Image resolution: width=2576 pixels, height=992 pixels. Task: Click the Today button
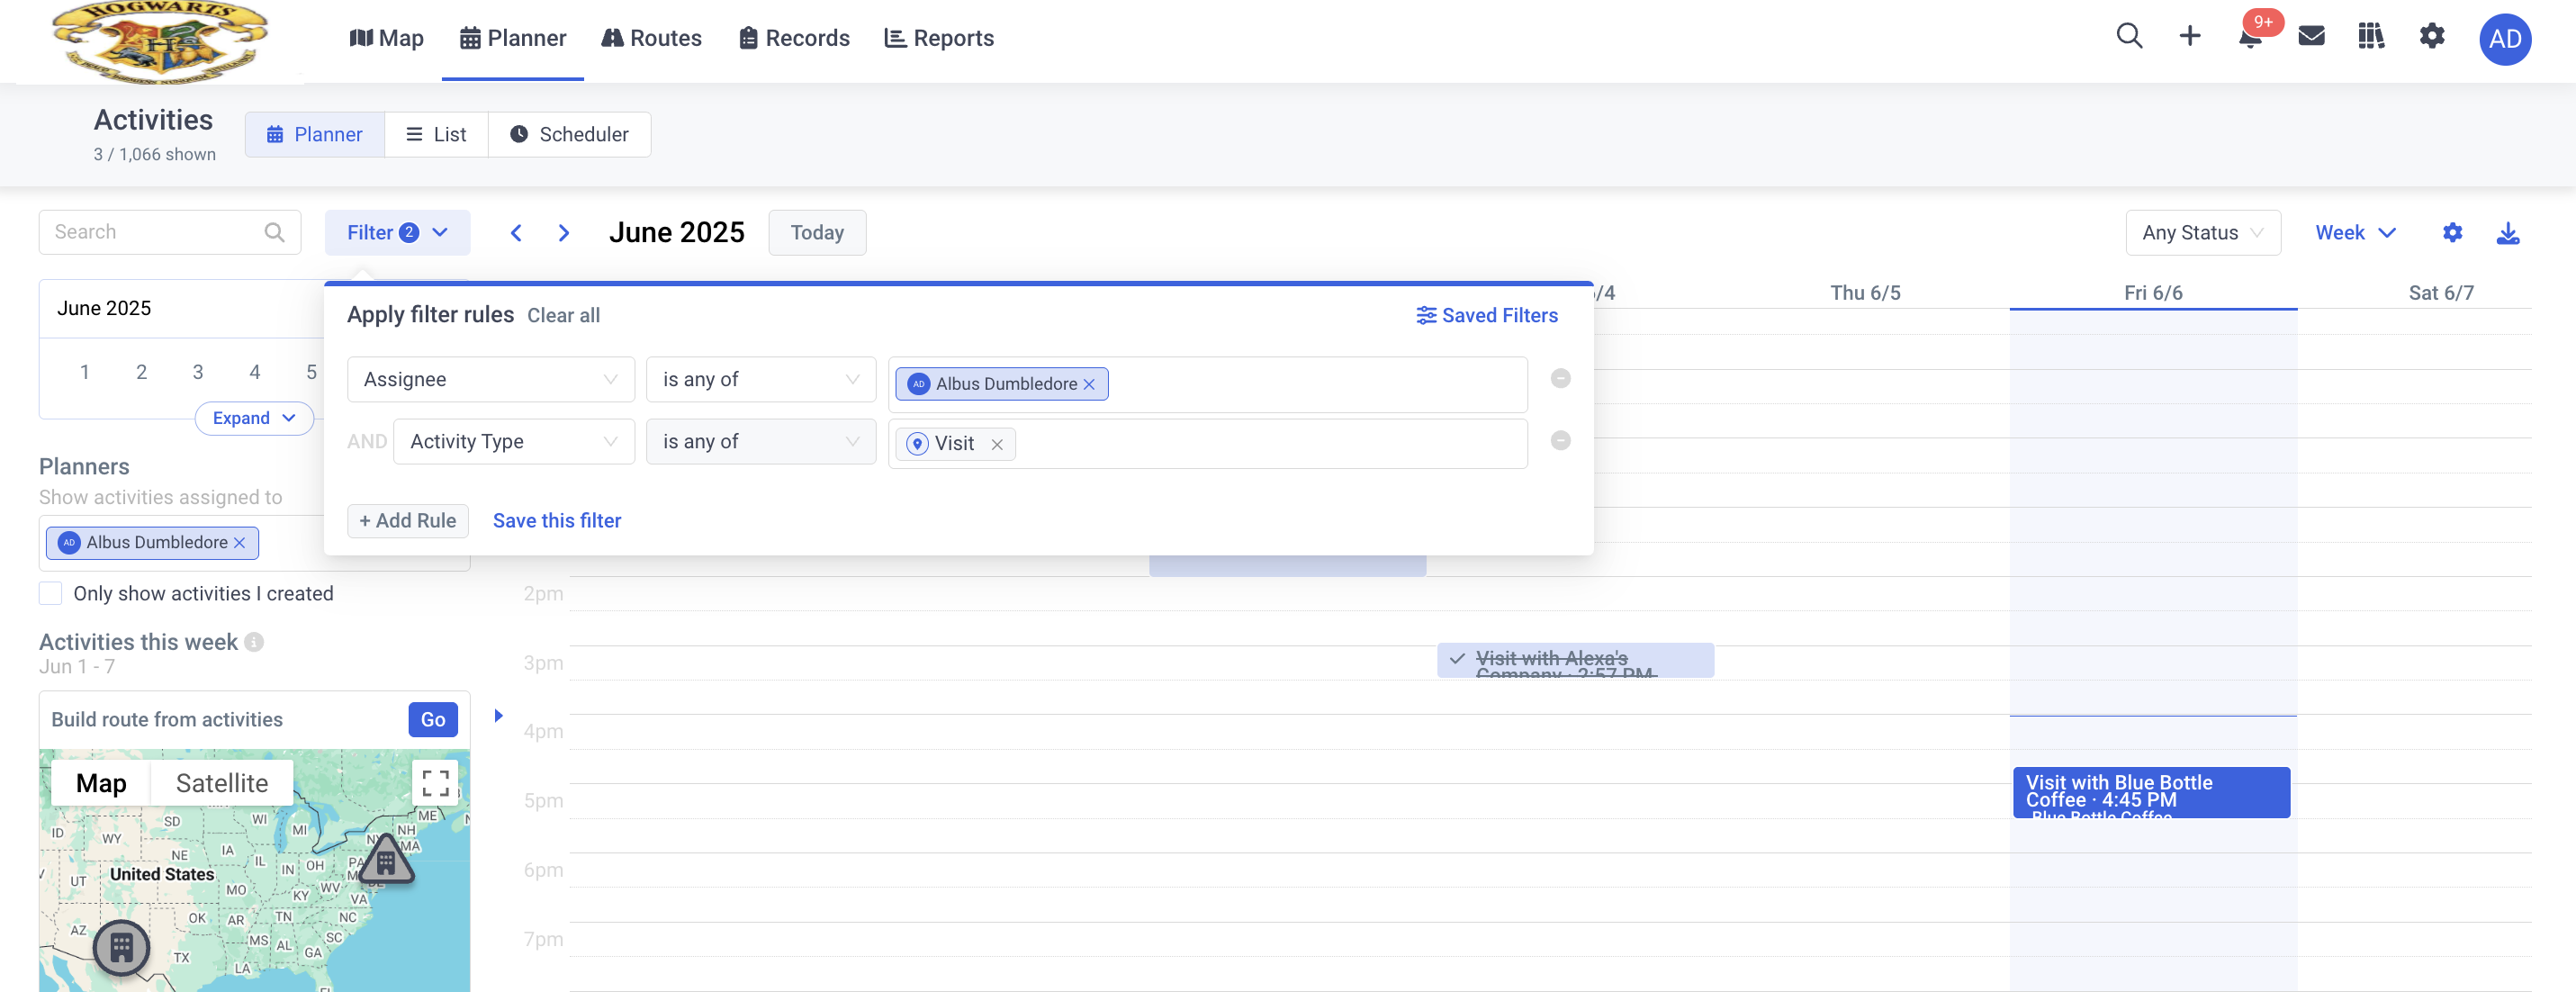pyautogui.click(x=817, y=233)
